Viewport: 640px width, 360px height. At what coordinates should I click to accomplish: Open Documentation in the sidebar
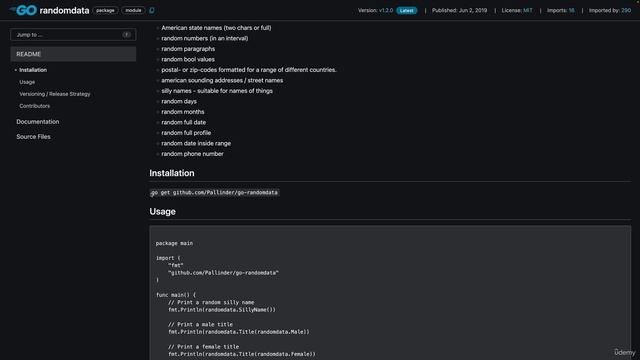point(38,122)
